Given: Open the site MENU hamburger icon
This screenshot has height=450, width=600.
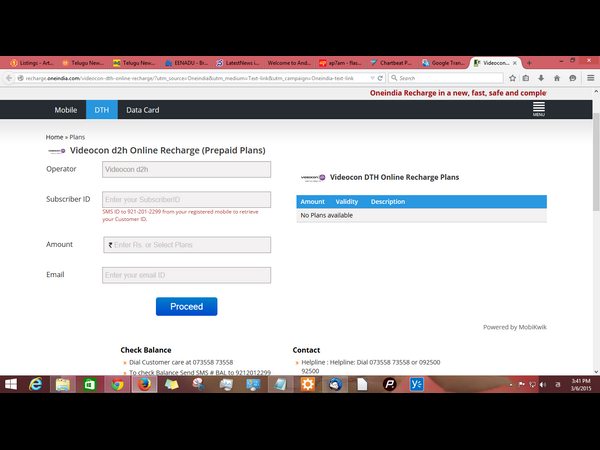Looking at the screenshot, I should click(538, 108).
